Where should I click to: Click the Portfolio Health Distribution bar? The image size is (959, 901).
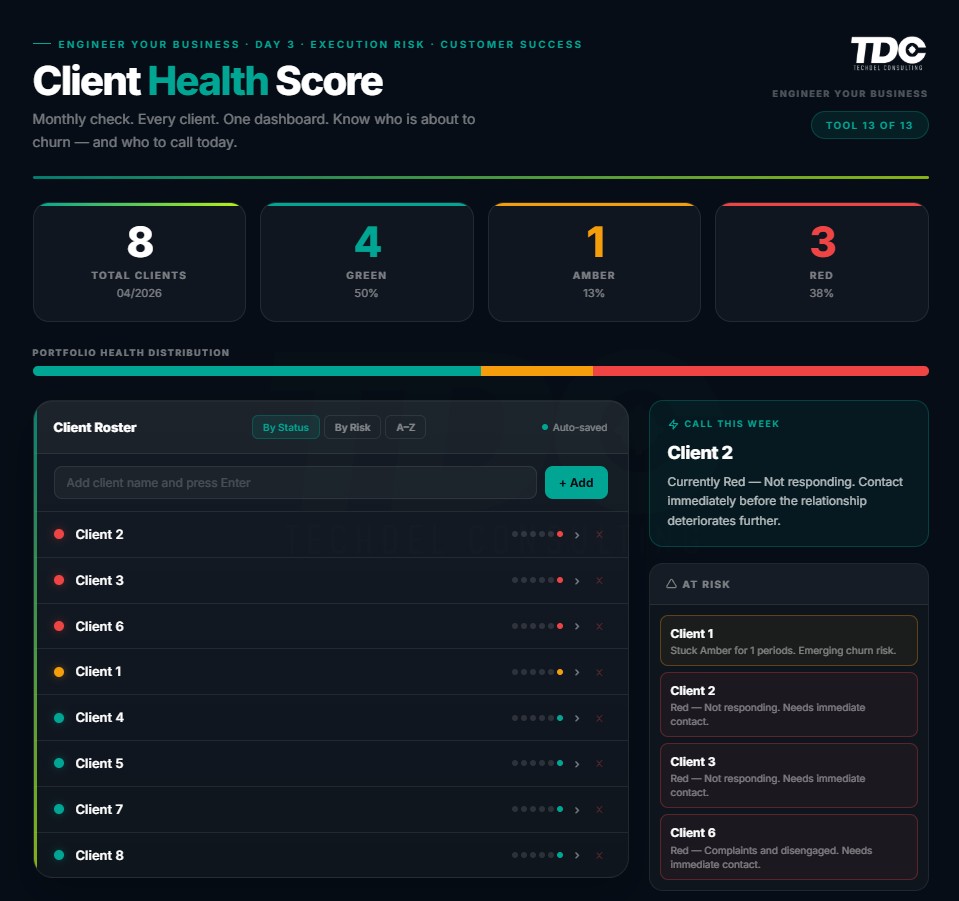tap(480, 370)
